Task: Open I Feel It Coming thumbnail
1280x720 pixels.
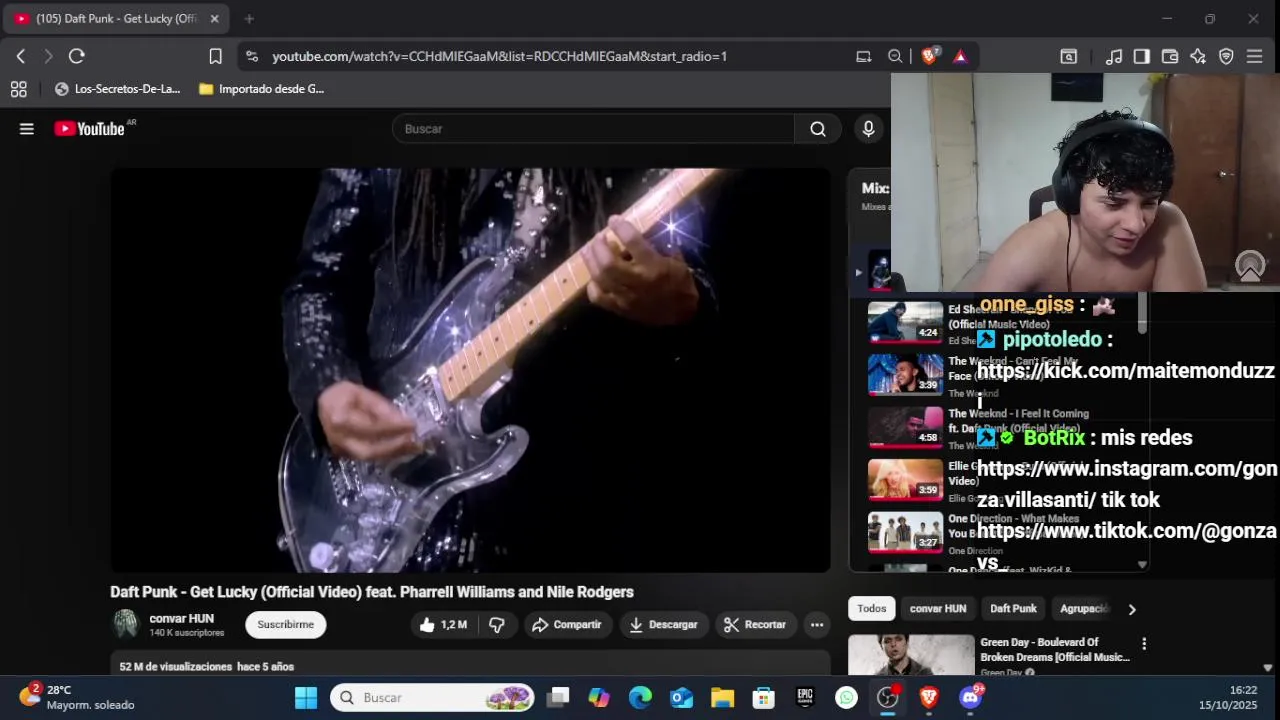Action: [x=905, y=427]
